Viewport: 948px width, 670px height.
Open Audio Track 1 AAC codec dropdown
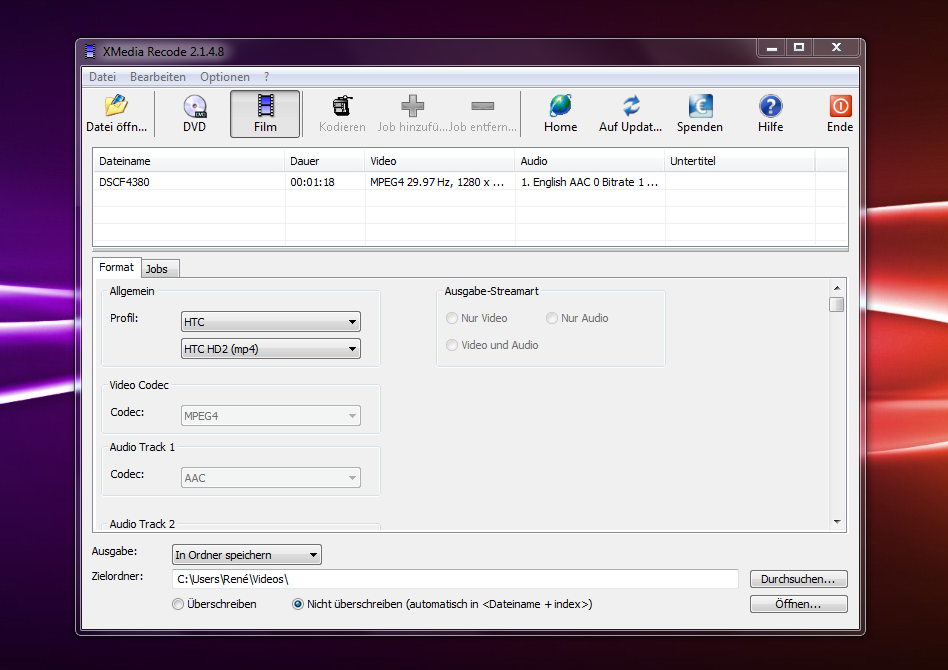(x=271, y=478)
